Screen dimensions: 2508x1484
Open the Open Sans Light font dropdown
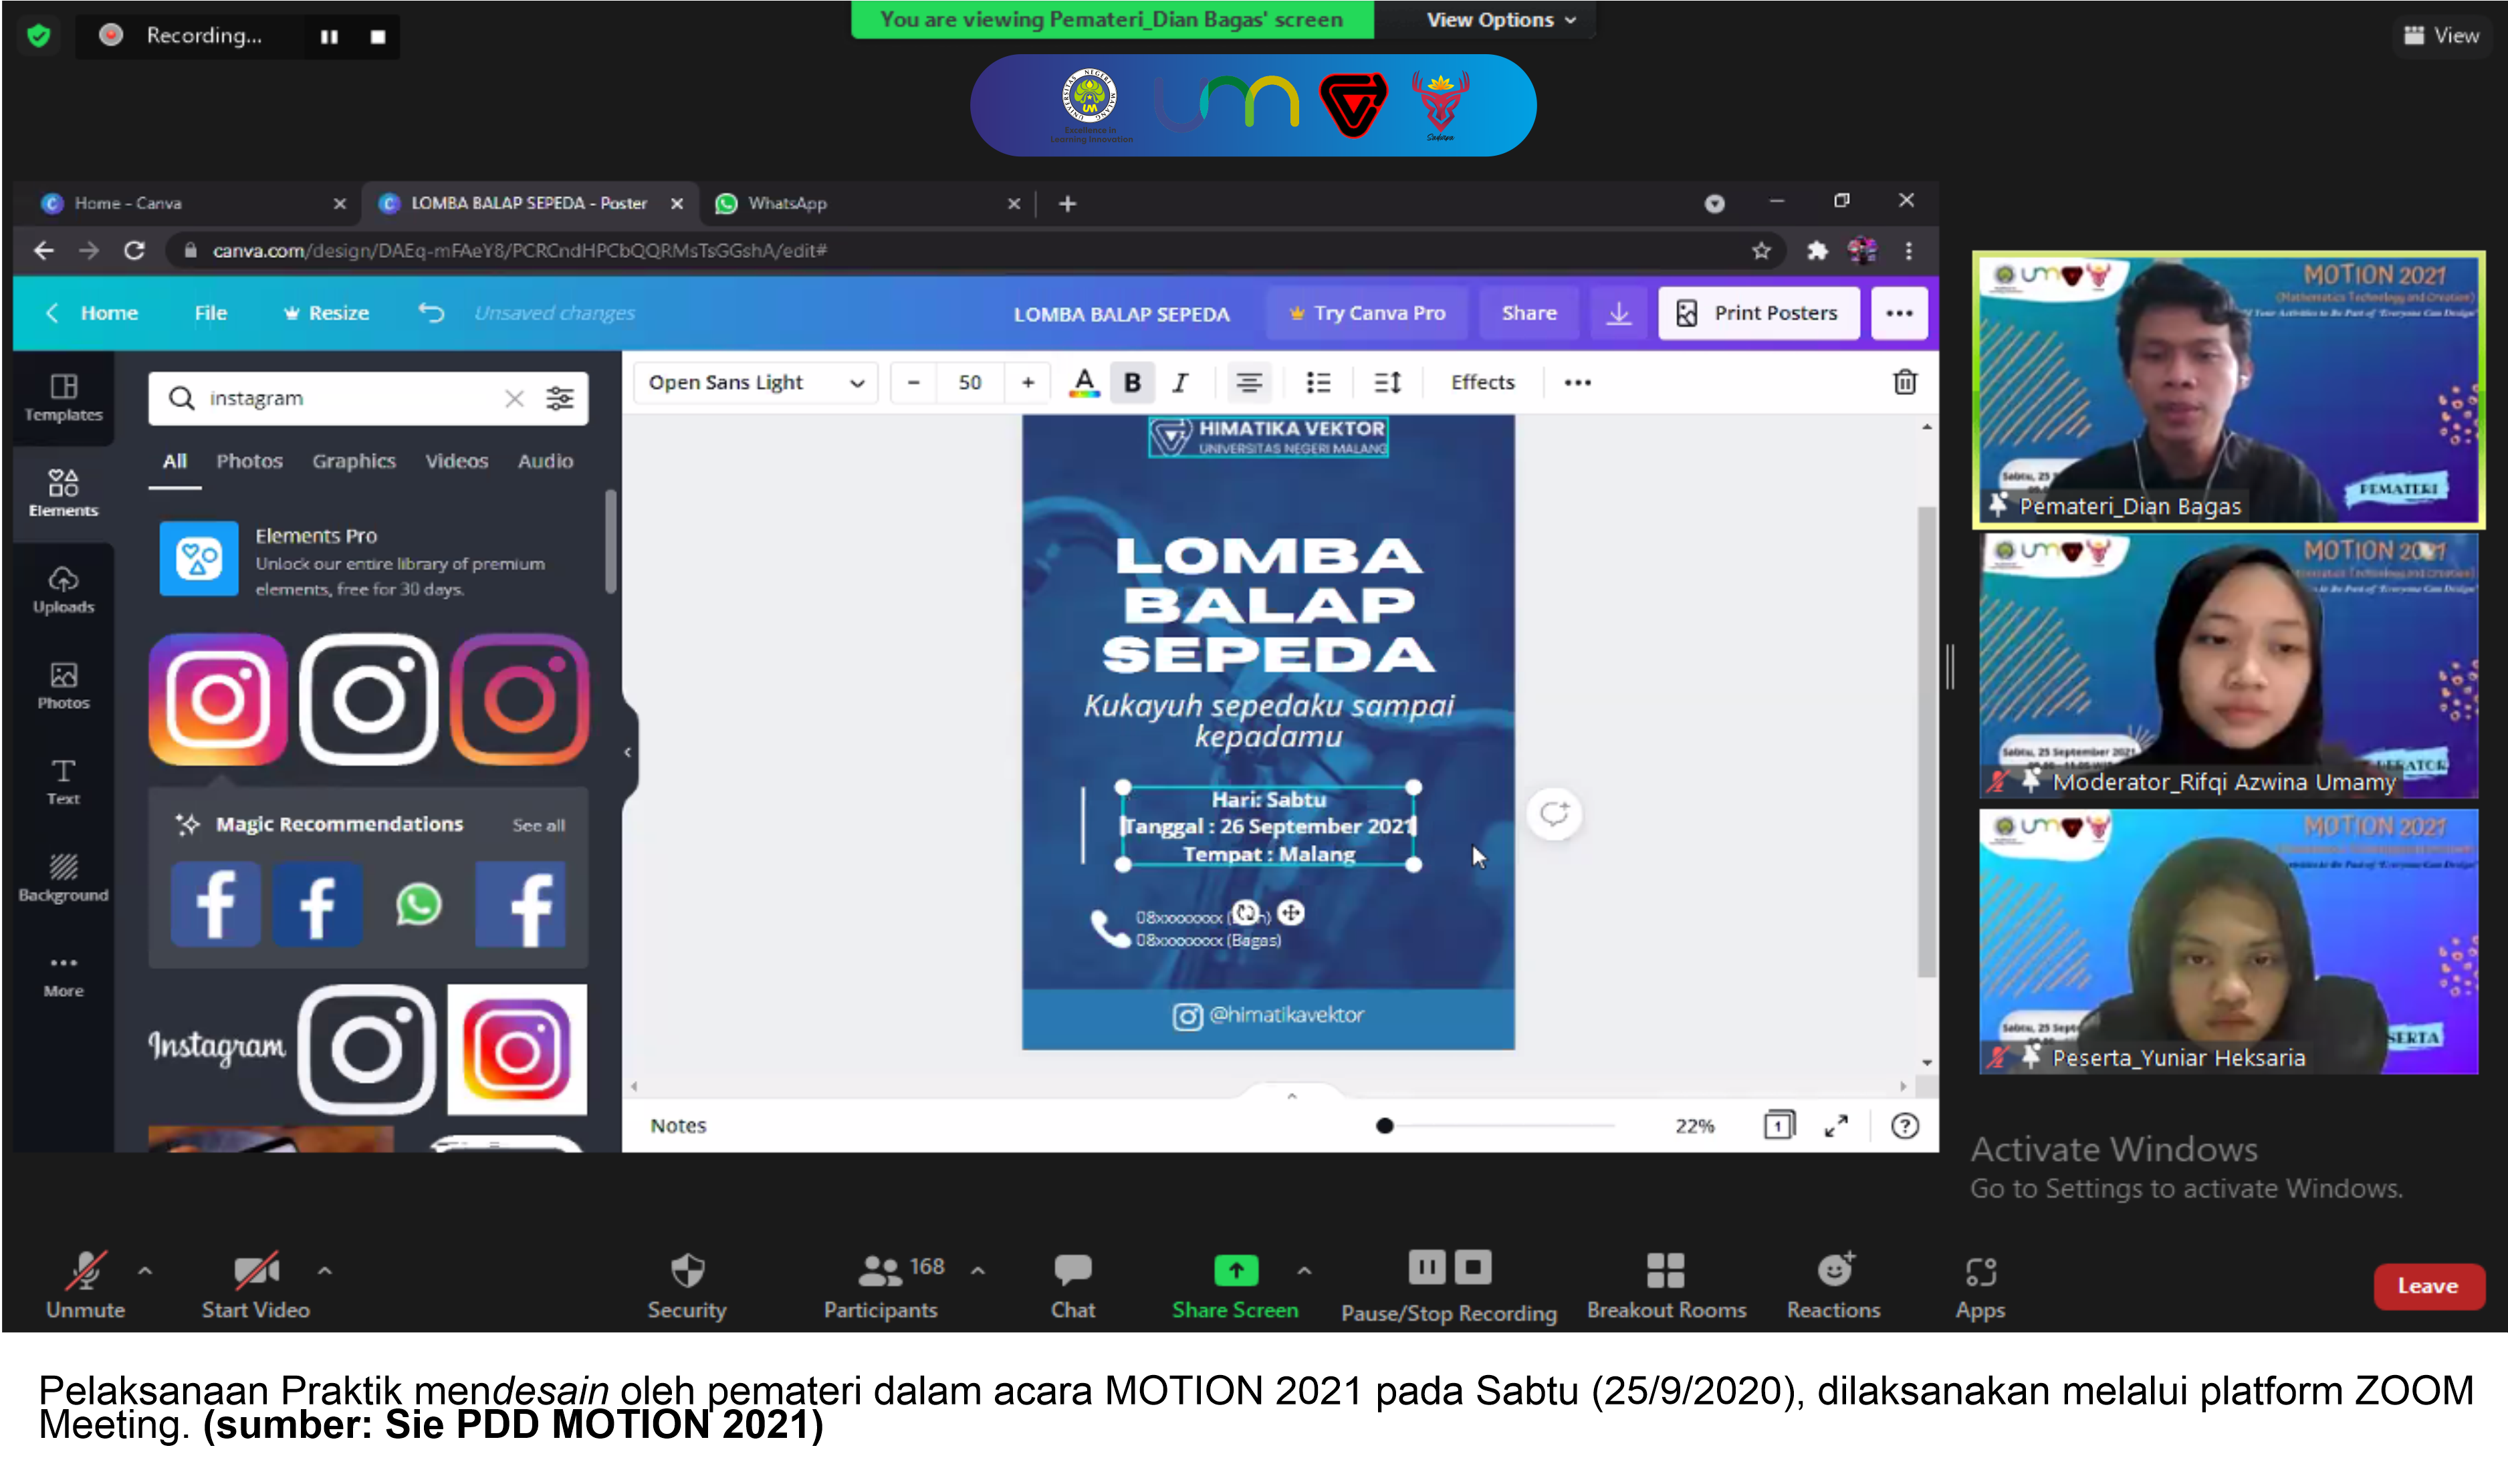tap(756, 382)
